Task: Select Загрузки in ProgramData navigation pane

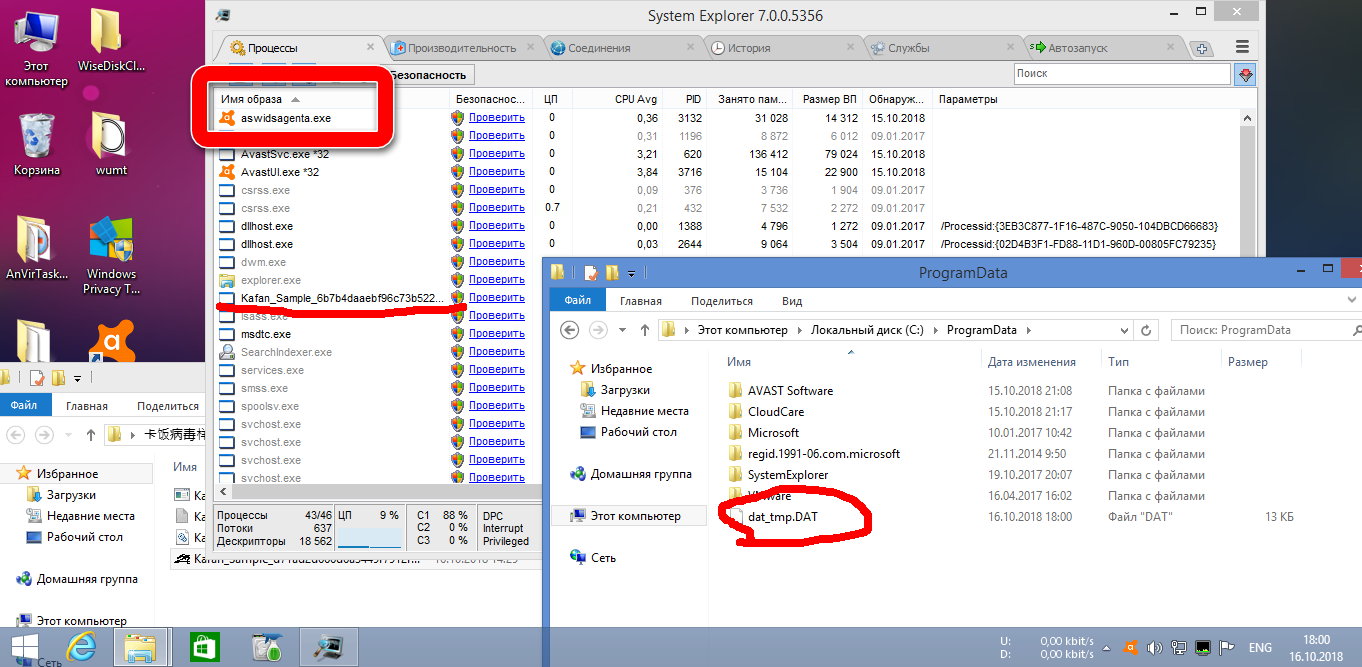Action: [x=625, y=390]
